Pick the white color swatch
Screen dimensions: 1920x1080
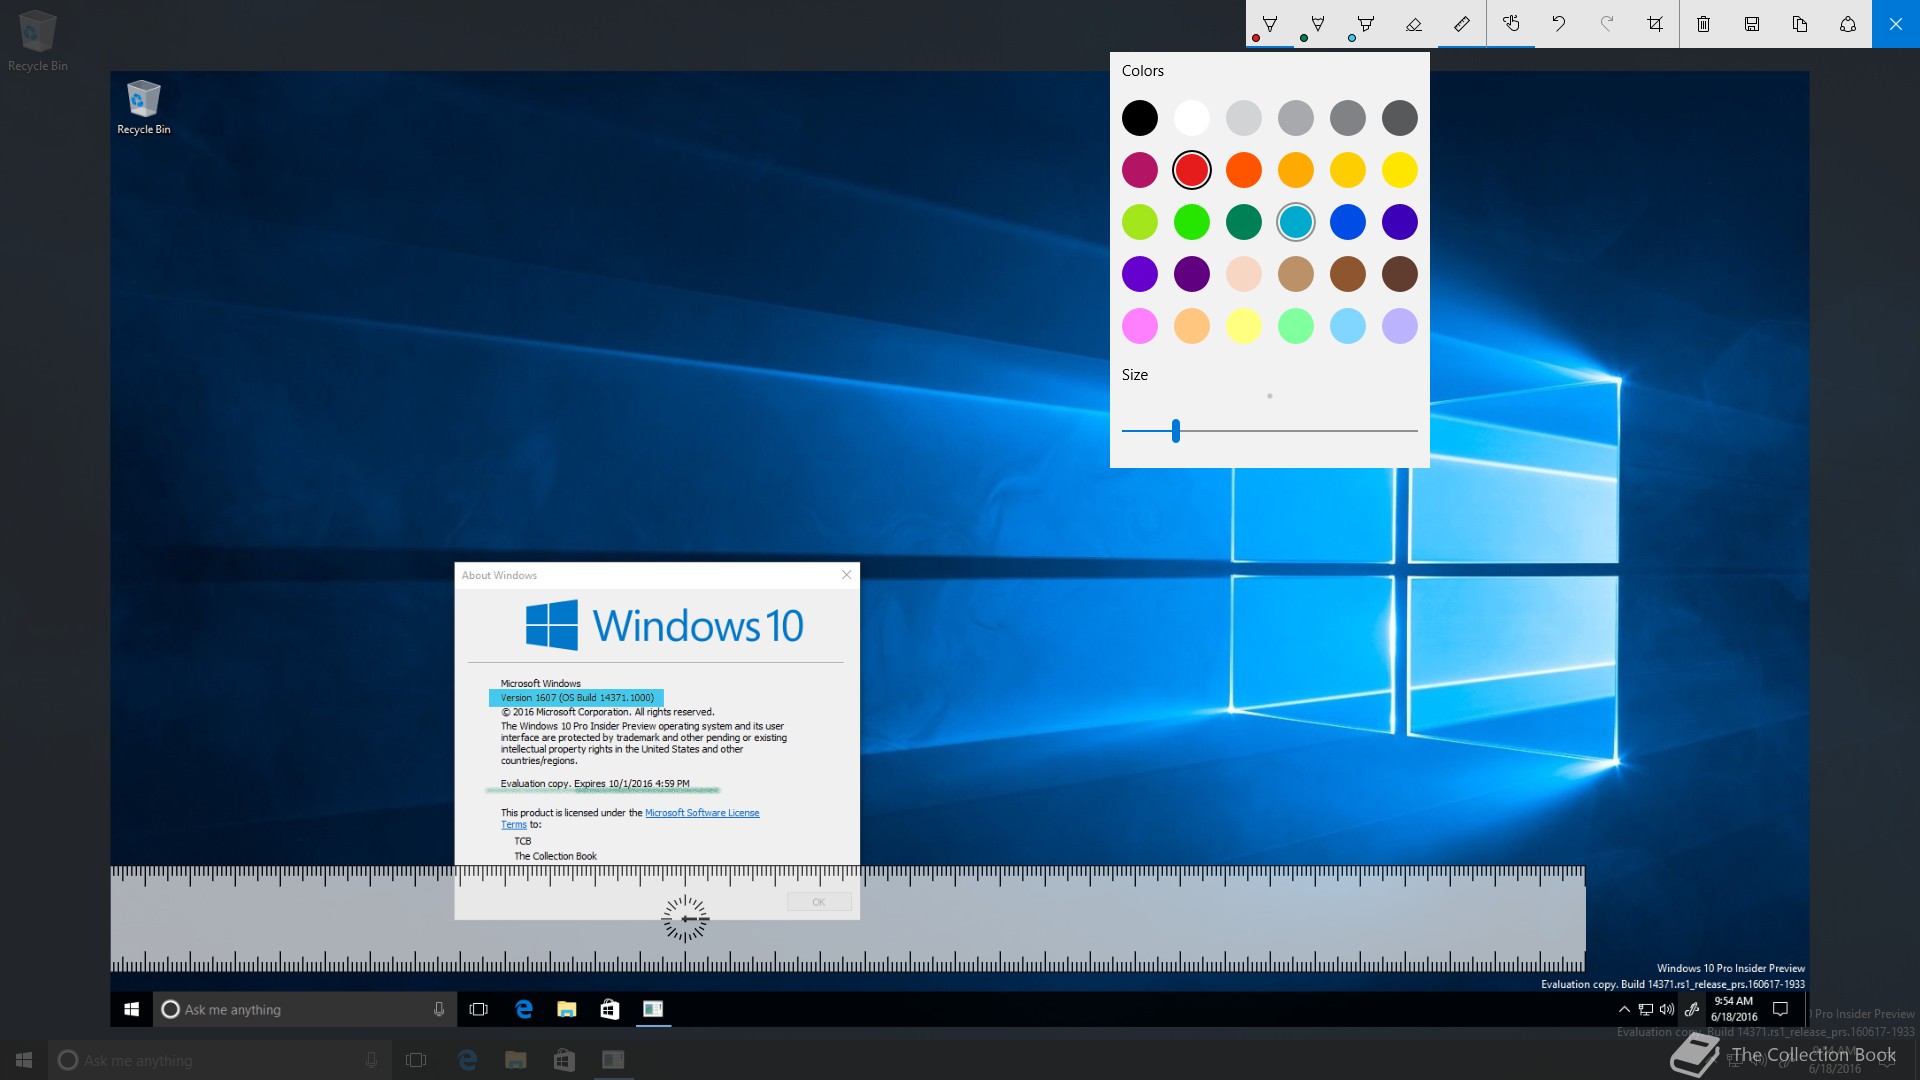(1192, 118)
